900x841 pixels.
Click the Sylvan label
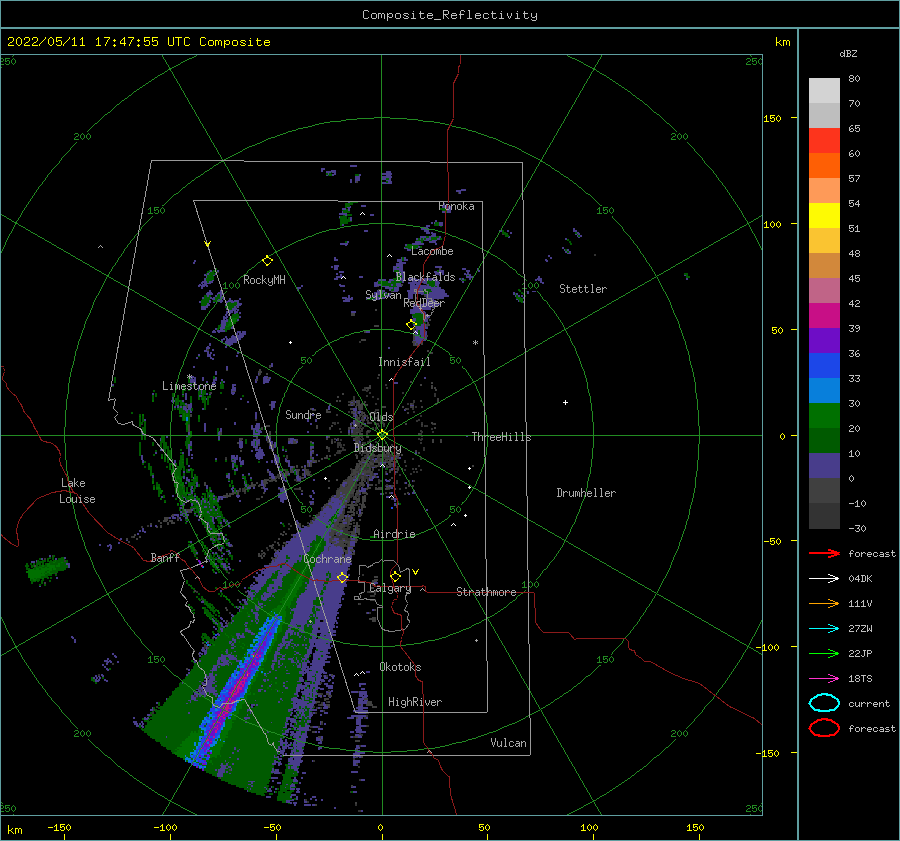[383, 295]
